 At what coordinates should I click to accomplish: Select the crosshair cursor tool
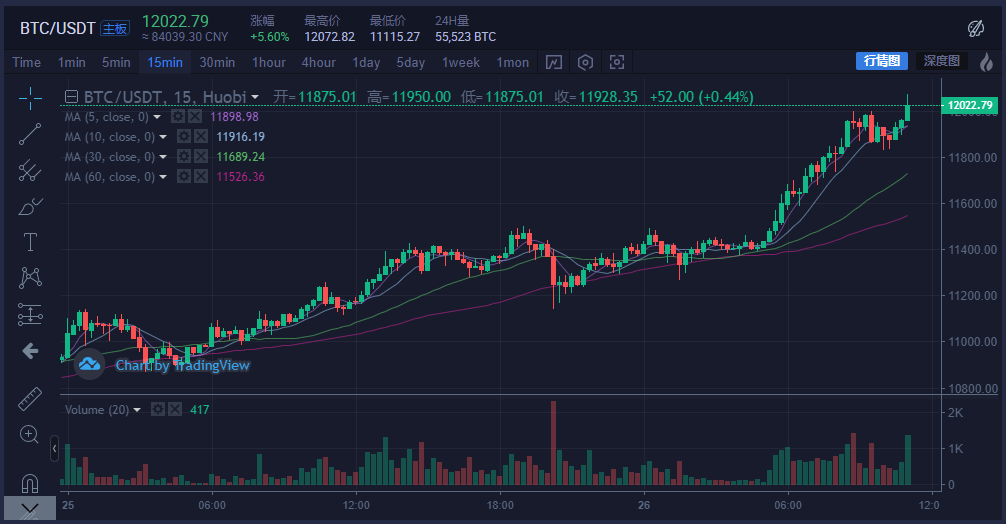[x=30, y=98]
